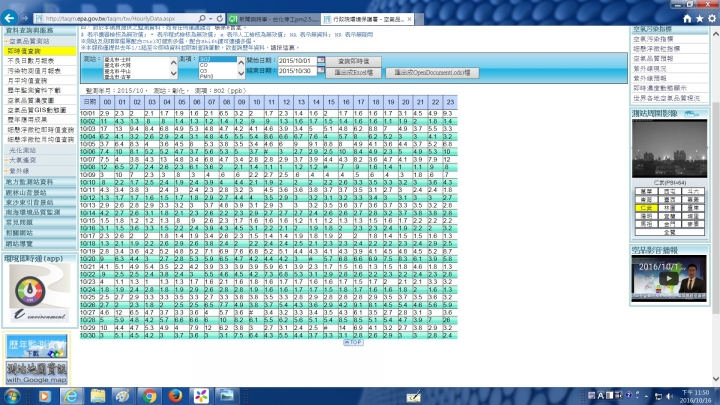
Task: Click the end date field 2015/10/30
Action: 298,71
